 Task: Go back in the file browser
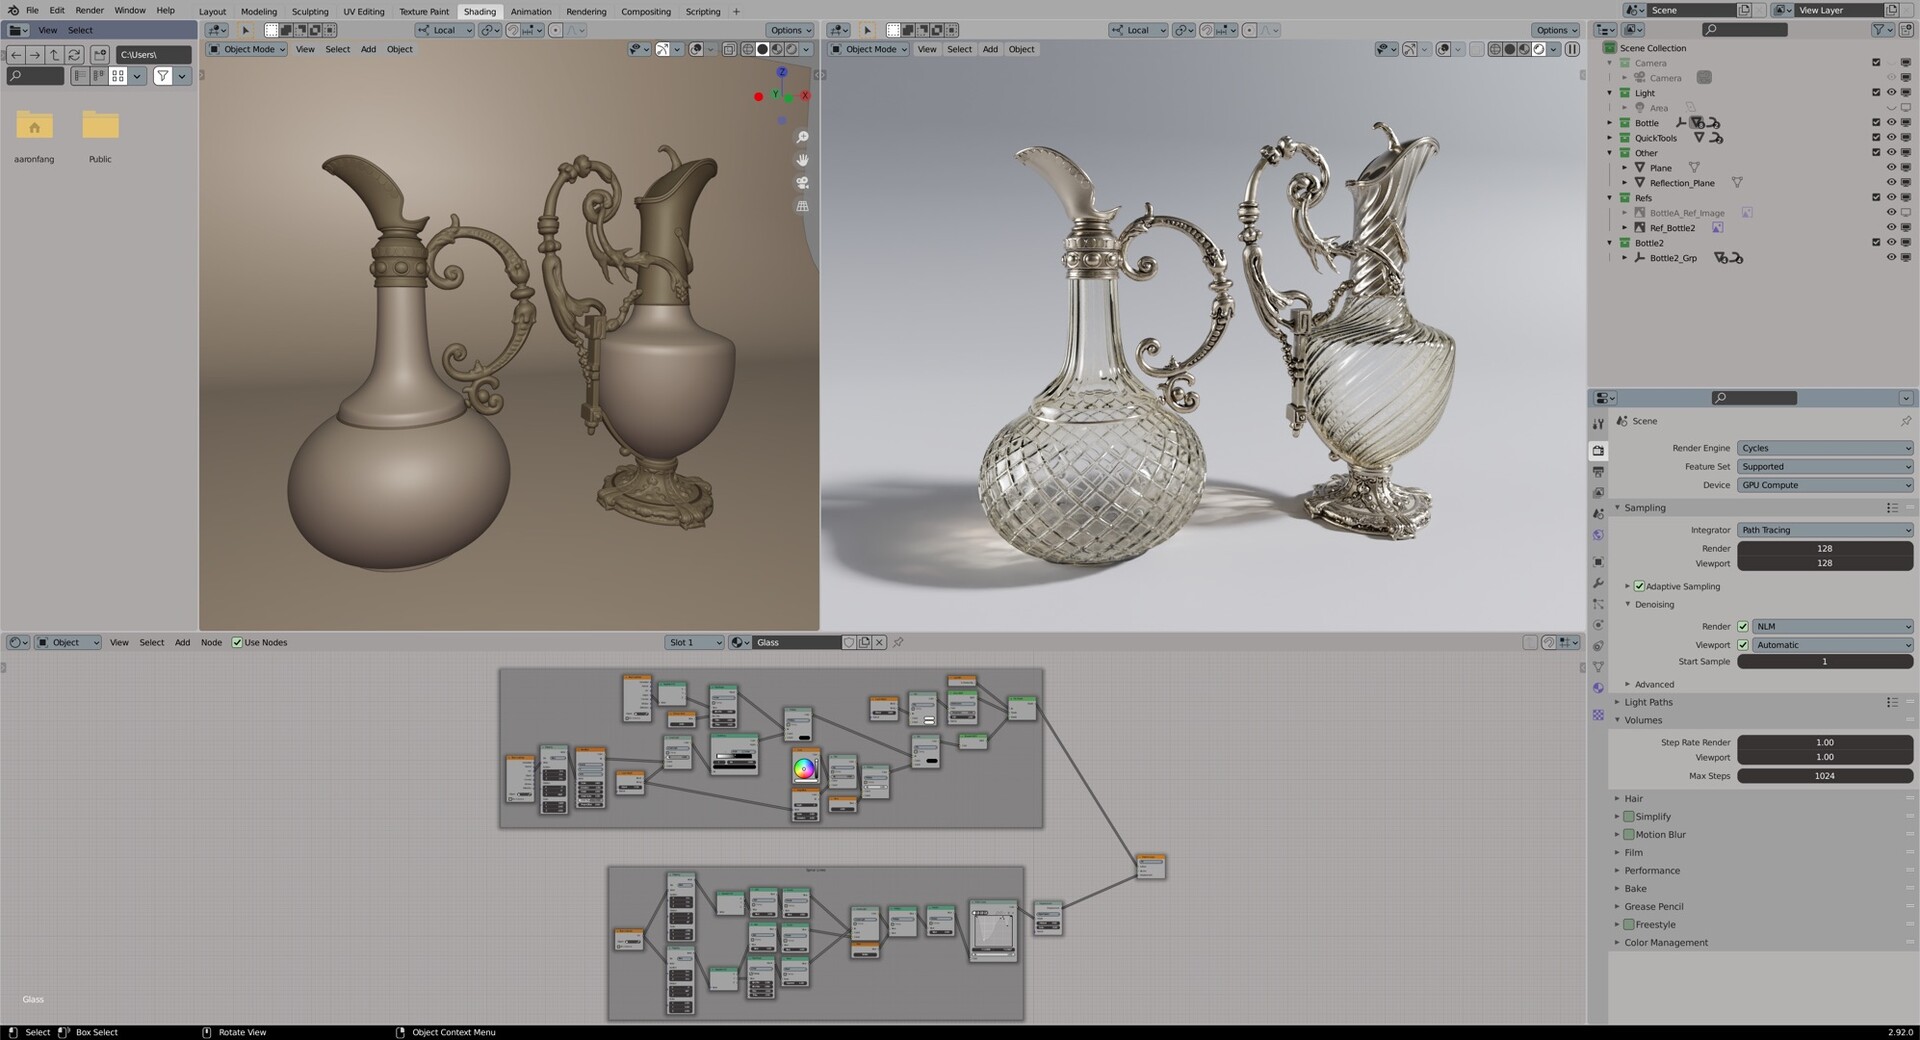[16, 55]
